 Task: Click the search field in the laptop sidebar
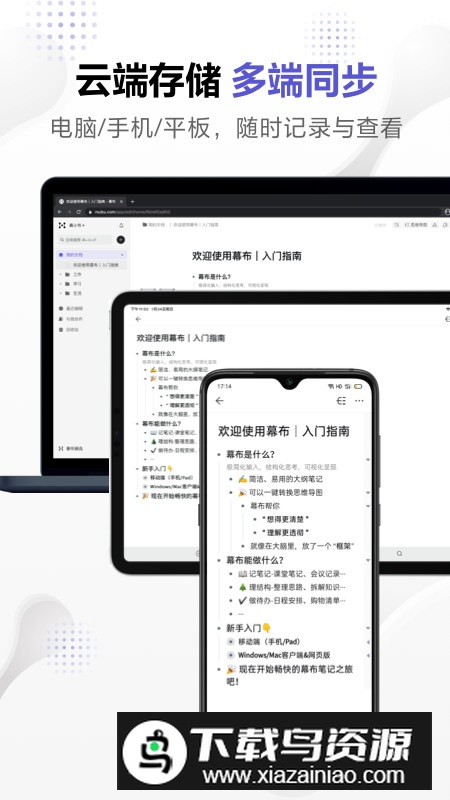(85, 240)
